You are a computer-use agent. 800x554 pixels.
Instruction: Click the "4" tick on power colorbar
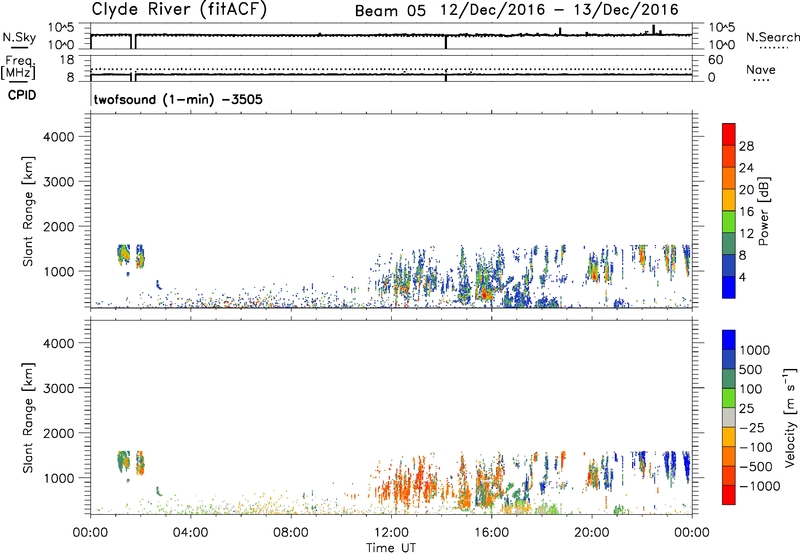743,277
